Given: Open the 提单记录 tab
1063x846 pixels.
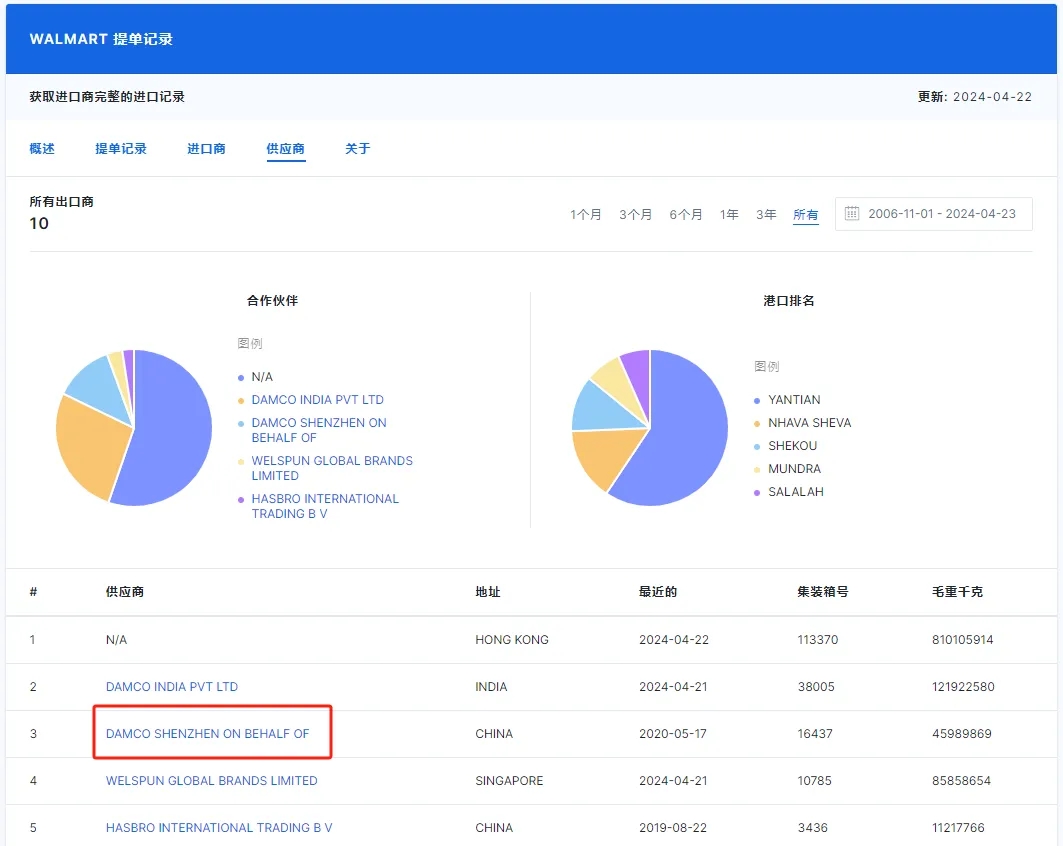Looking at the screenshot, I should (x=121, y=147).
